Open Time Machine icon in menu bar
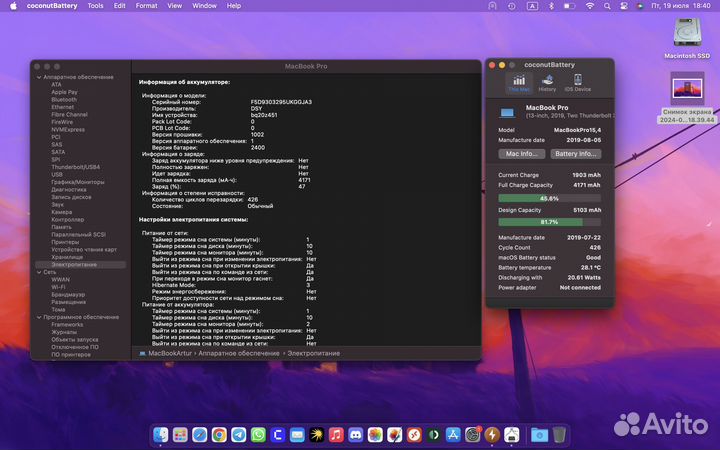Screen dimensions: 720x450 (x=512, y=6)
